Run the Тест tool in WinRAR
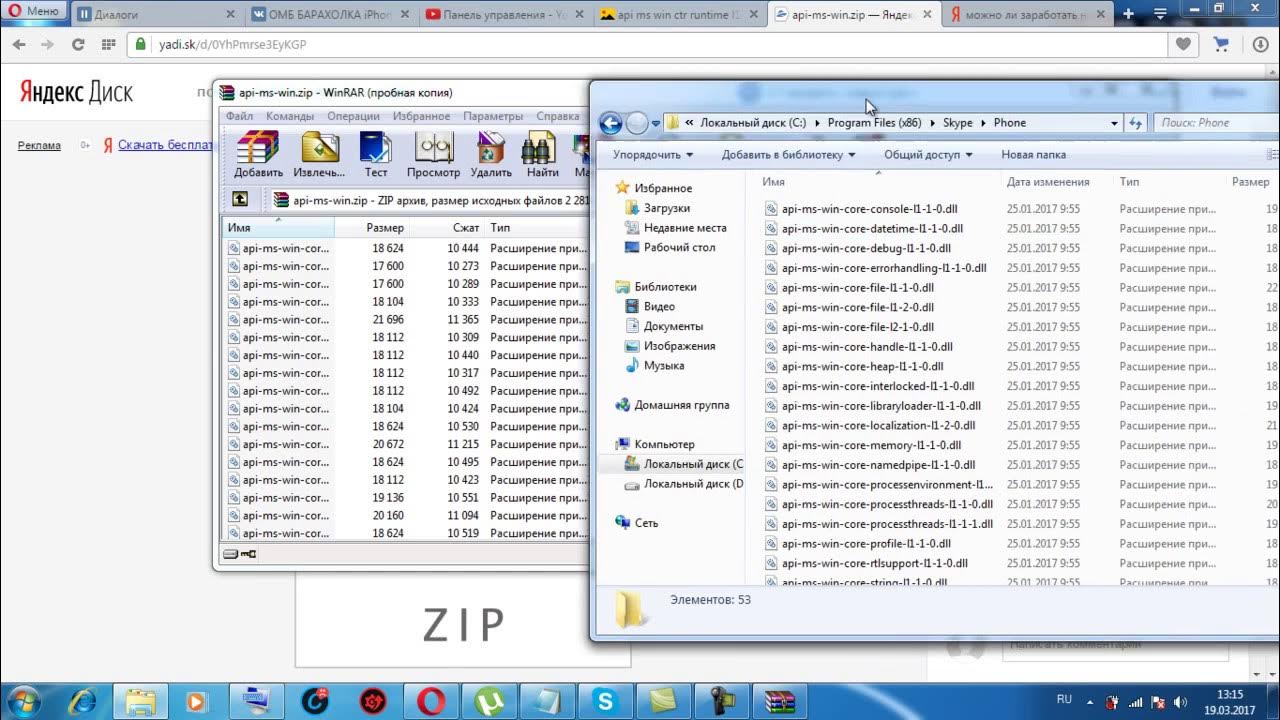1280x720 pixels. coord(375,154)
